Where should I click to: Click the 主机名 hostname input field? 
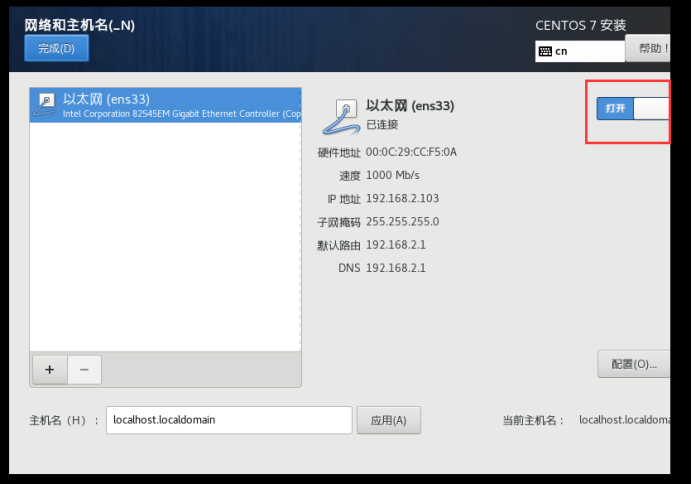(229, 420)
